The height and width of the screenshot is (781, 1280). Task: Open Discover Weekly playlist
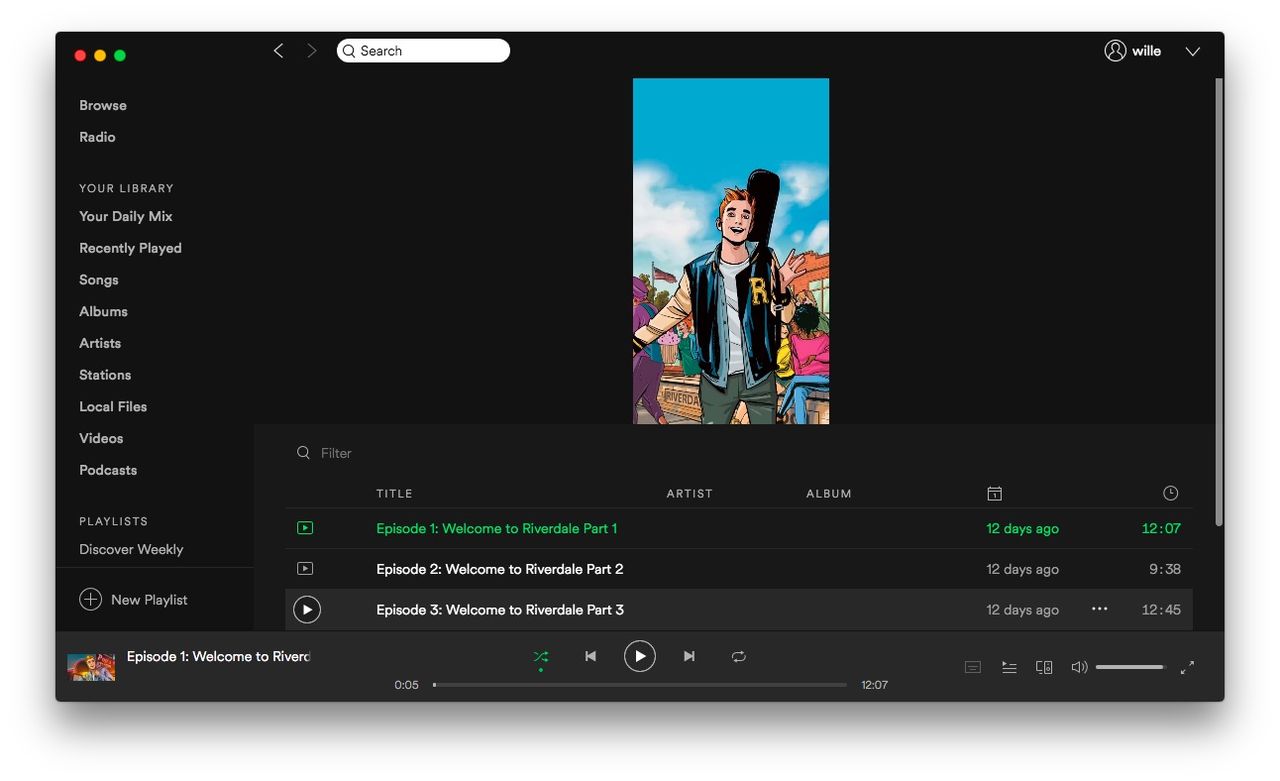[x=131, y=549]
